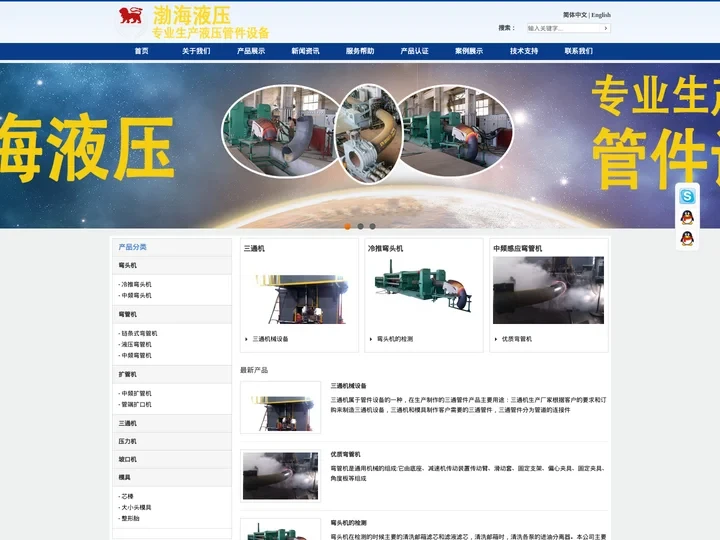Open the 产品展示 menu item
720x540 pixels.
click(x=251, y=51)
